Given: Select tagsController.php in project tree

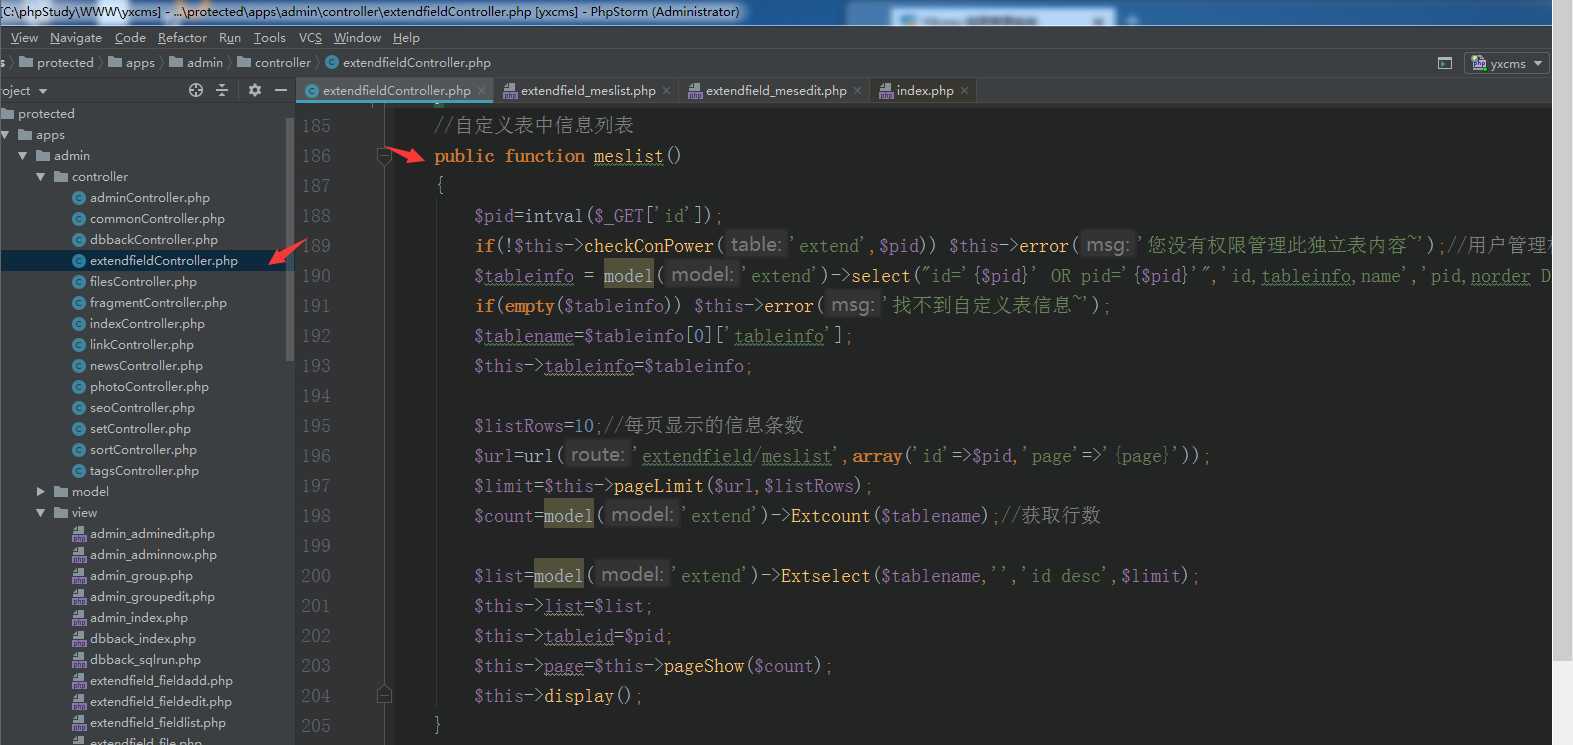Looking at the screenshot, I should click(144, 471).
